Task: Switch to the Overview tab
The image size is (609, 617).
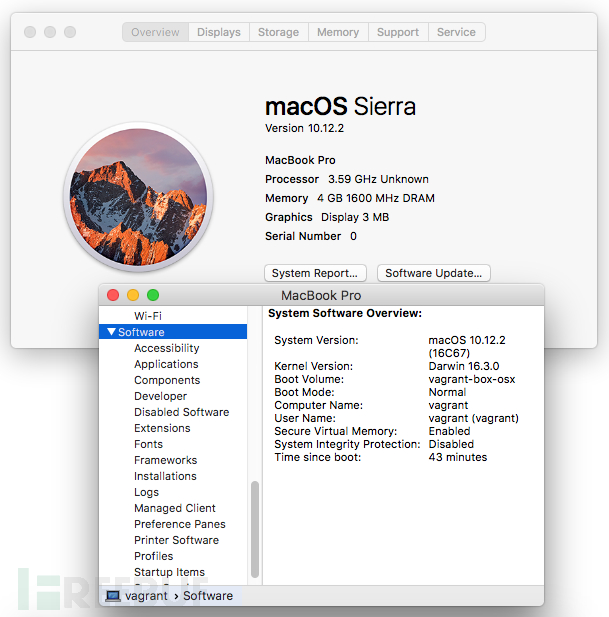Action: click(155, 32)
